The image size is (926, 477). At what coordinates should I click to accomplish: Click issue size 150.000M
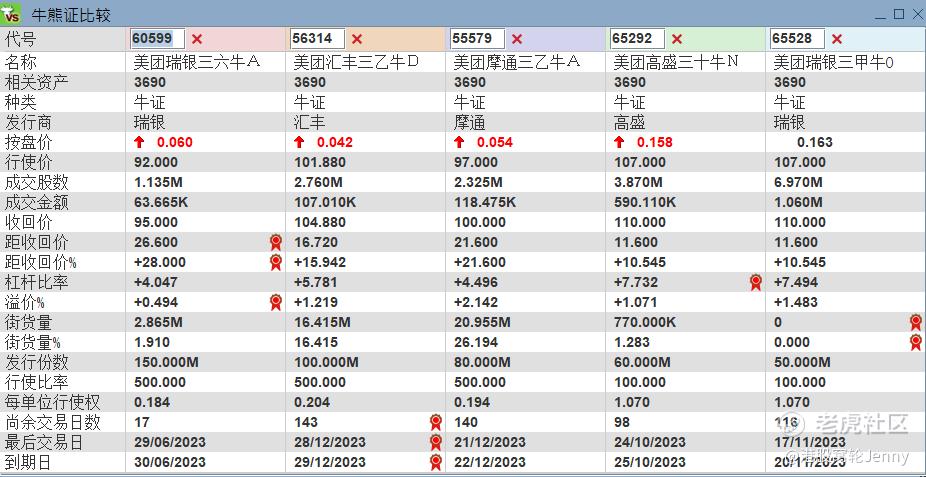[x=167, y=362]
